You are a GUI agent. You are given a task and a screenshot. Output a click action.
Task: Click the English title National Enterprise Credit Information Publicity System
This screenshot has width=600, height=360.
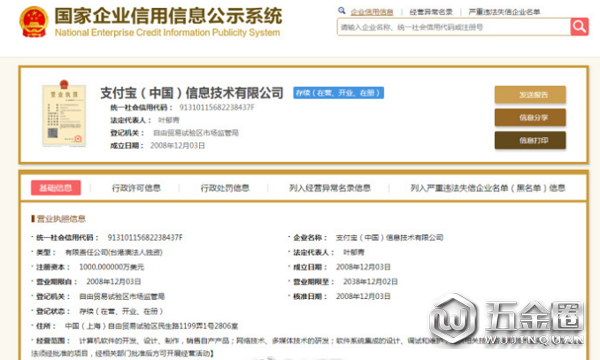coord(168,33)
